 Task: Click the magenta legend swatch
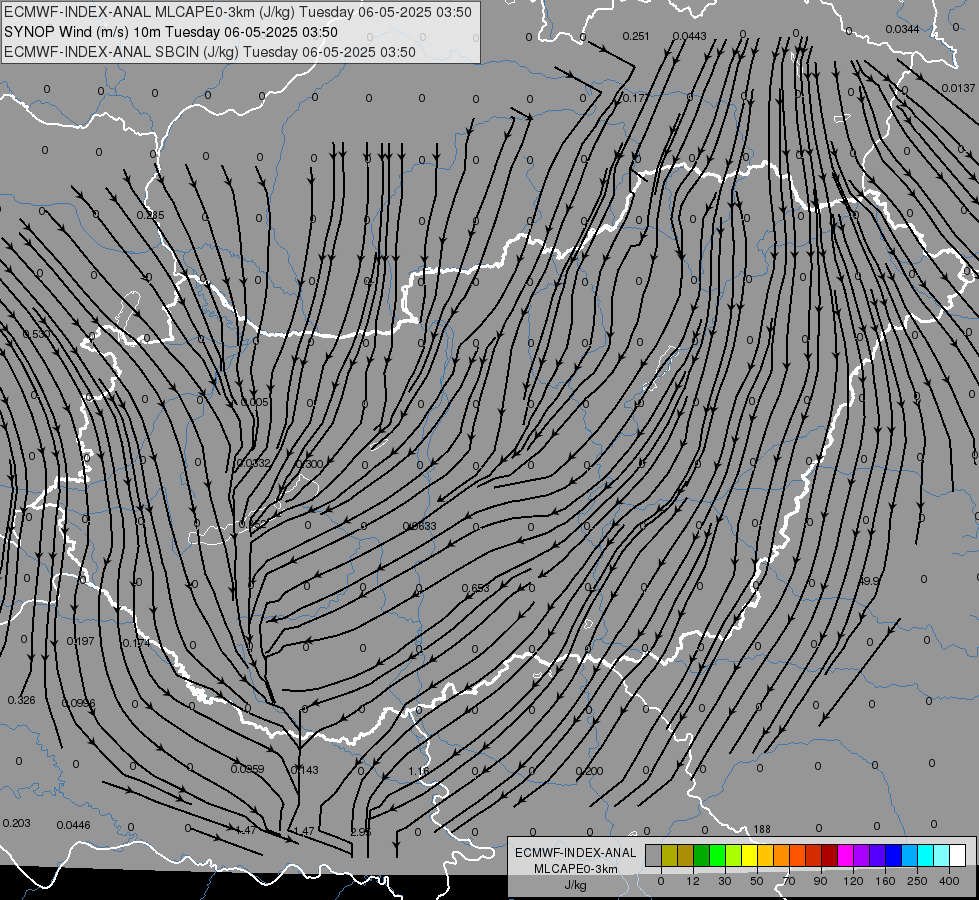tap(846, 856)
